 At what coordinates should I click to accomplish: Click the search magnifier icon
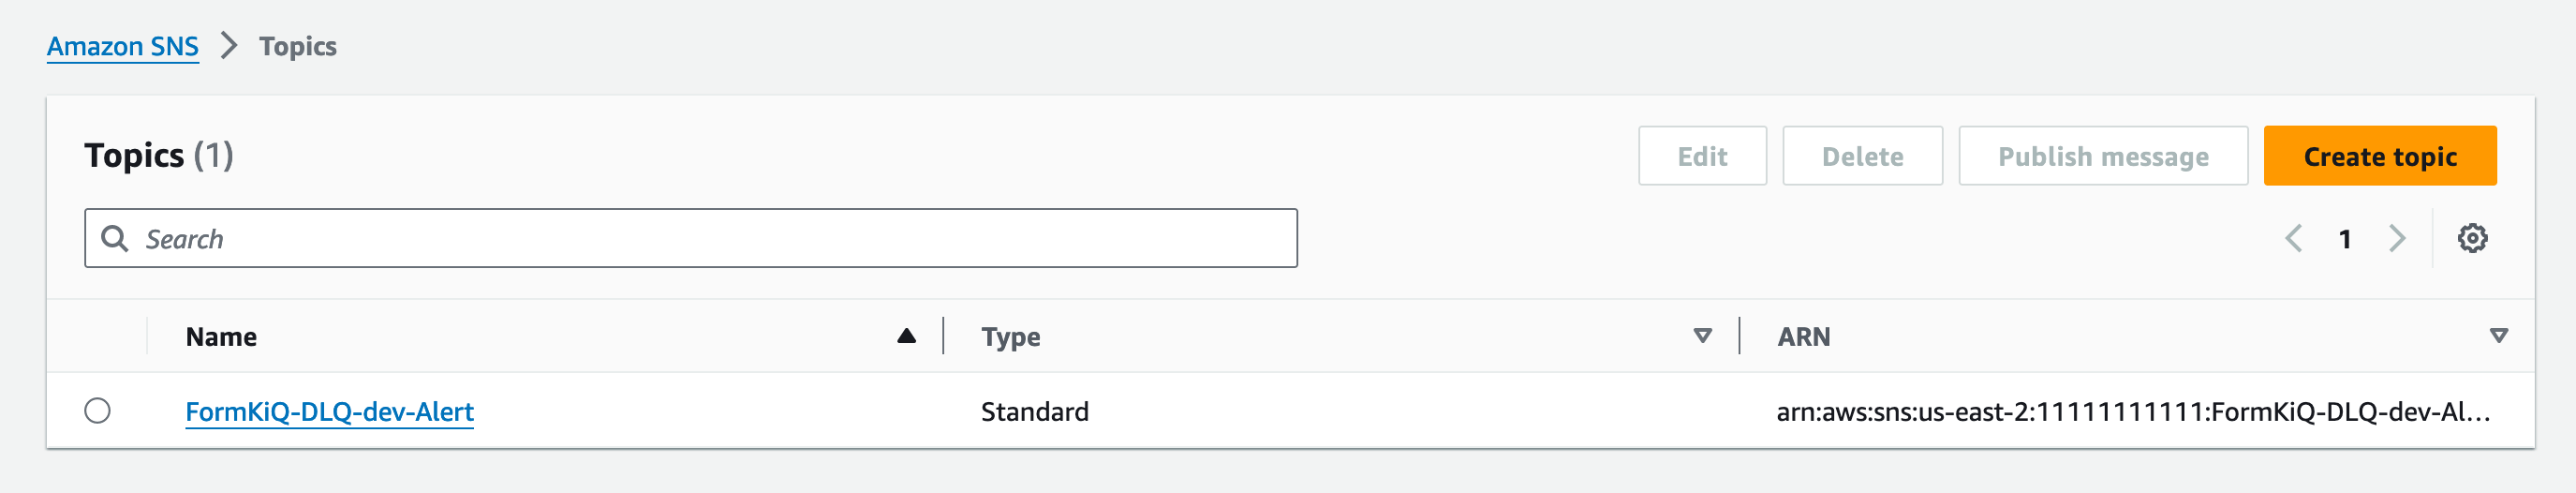[x=115, y=238]
